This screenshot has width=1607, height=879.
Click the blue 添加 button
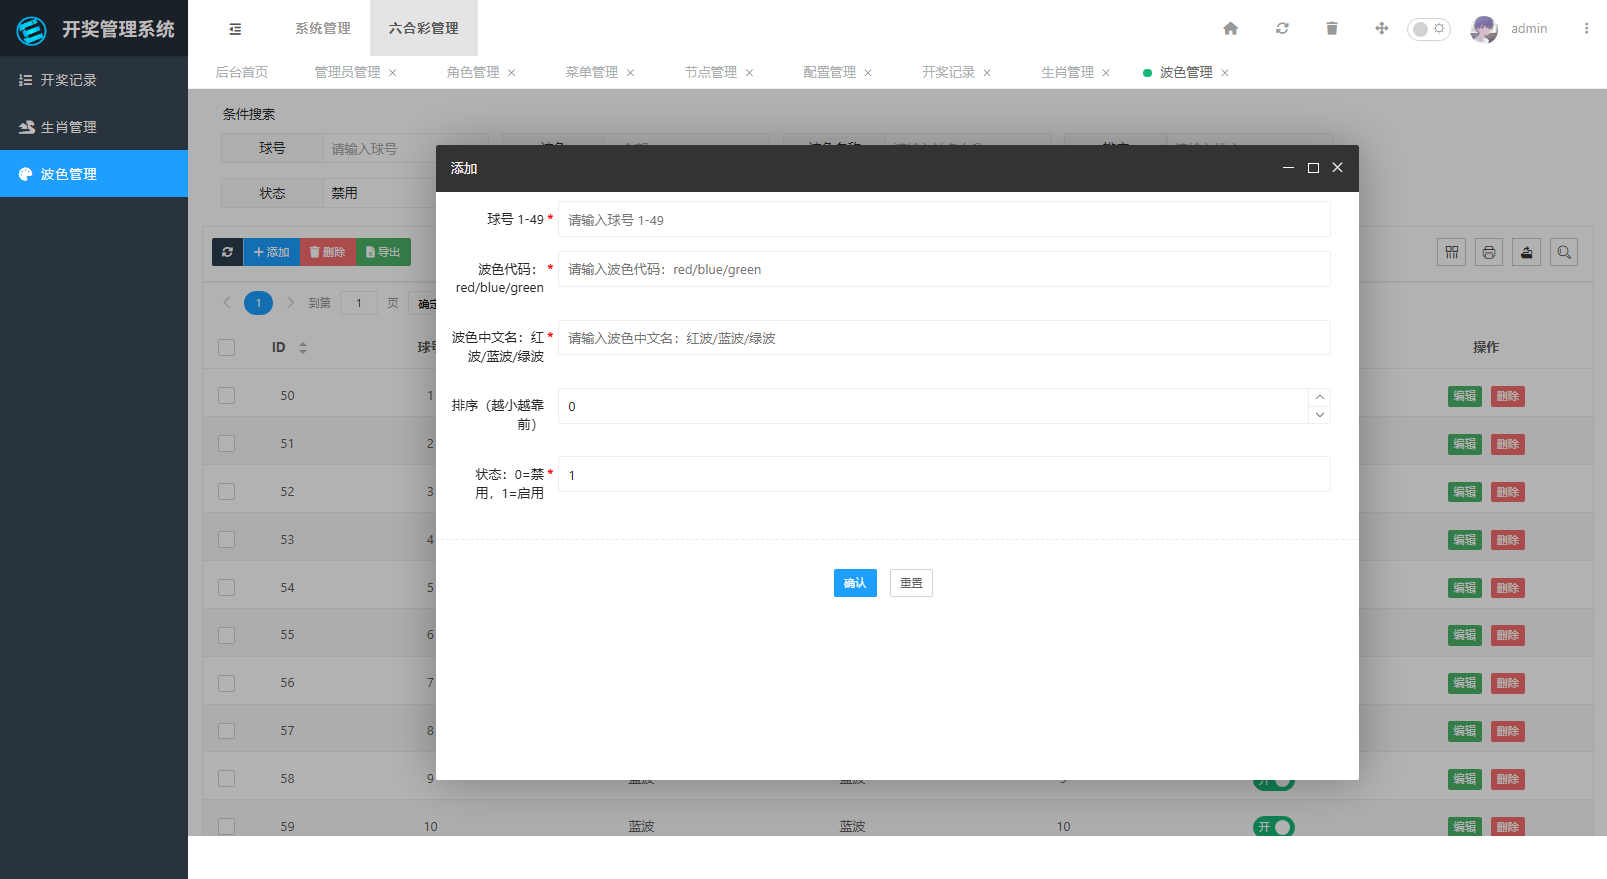pos(271,252)
